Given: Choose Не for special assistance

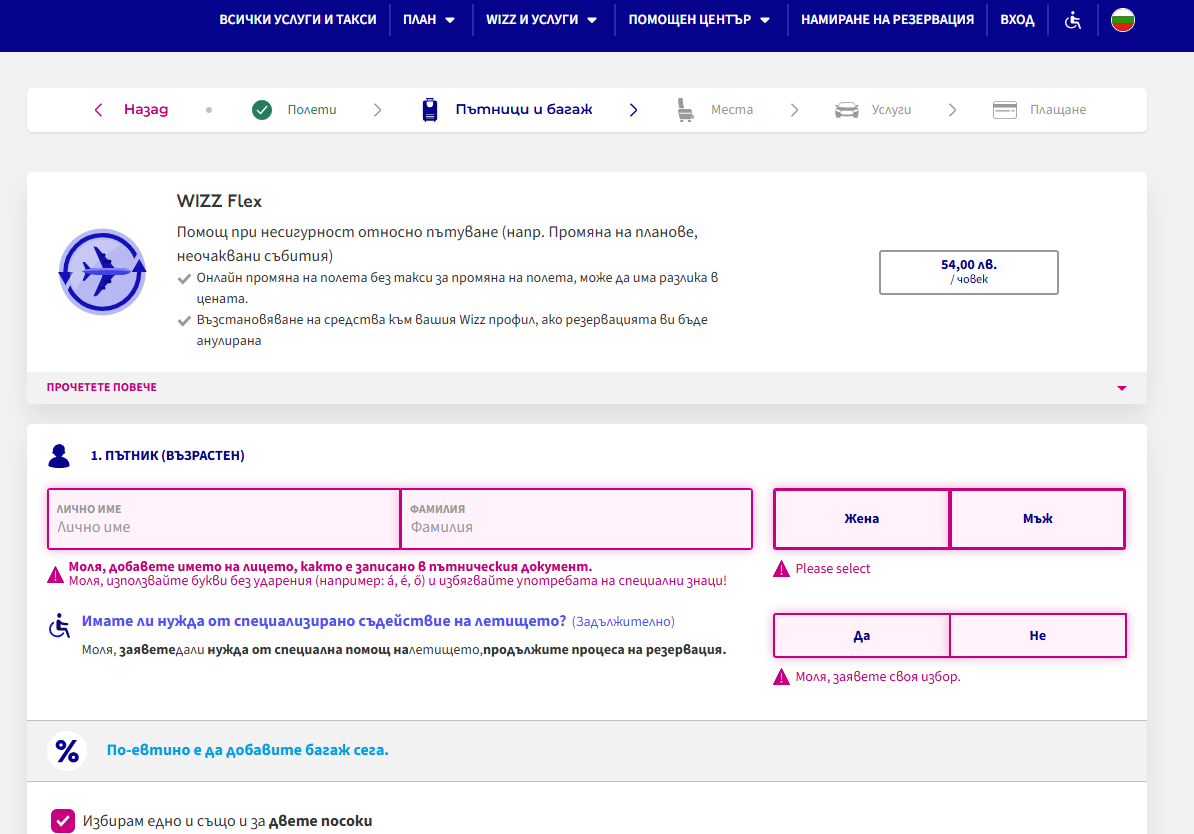Looking at the screenshot, I should click(x=1038, y=635).
